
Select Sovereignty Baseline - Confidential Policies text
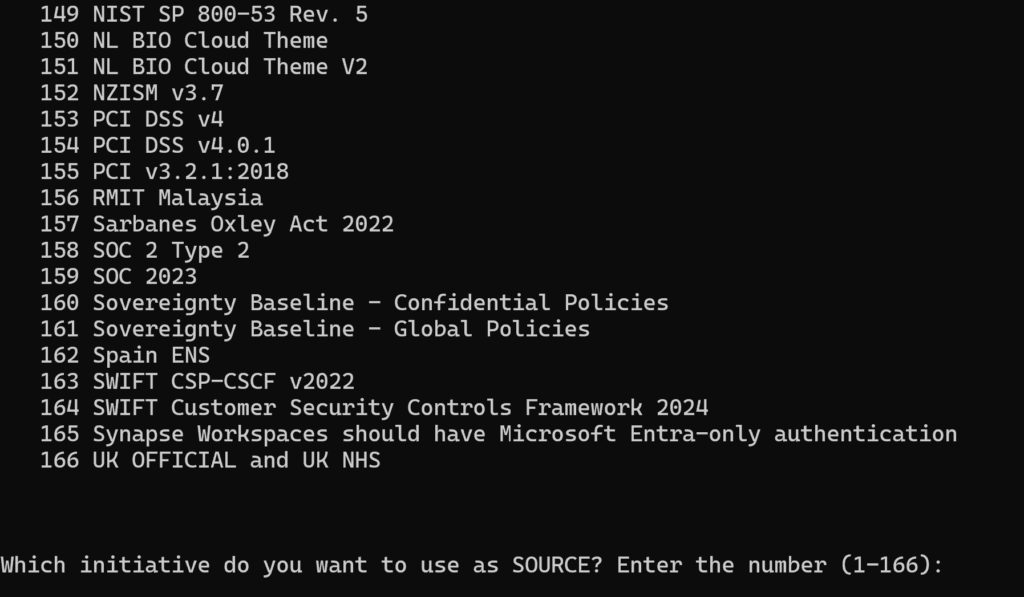pos(381,302)
